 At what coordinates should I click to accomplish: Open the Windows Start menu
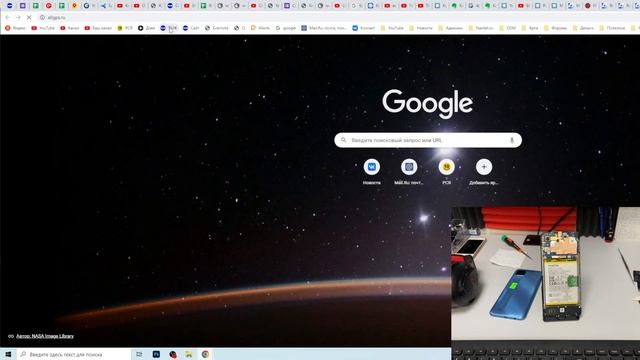pos(8,354)
